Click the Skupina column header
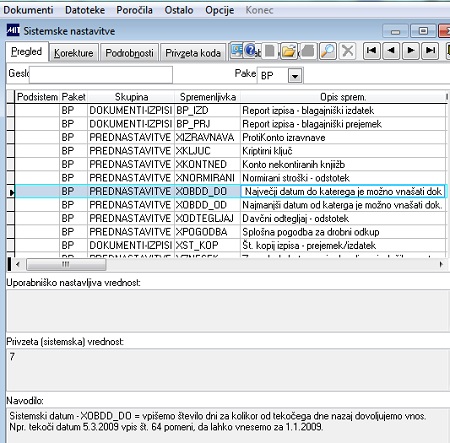Viewport: 450px width, 443px height. pyautogui.click(x=131, y=97)
